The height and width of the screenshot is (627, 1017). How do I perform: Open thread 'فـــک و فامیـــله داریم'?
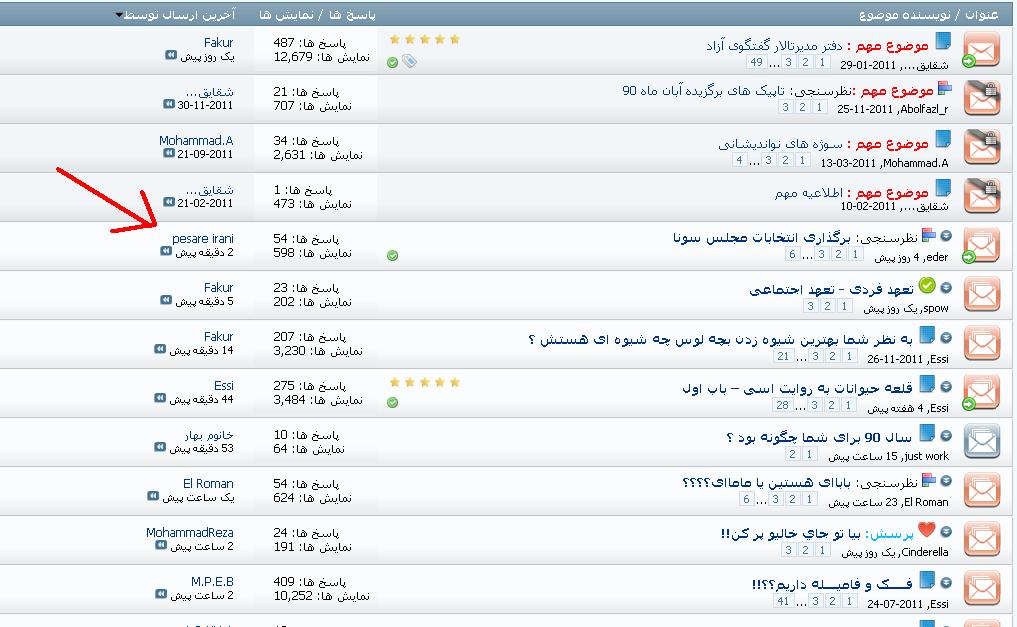832,584
